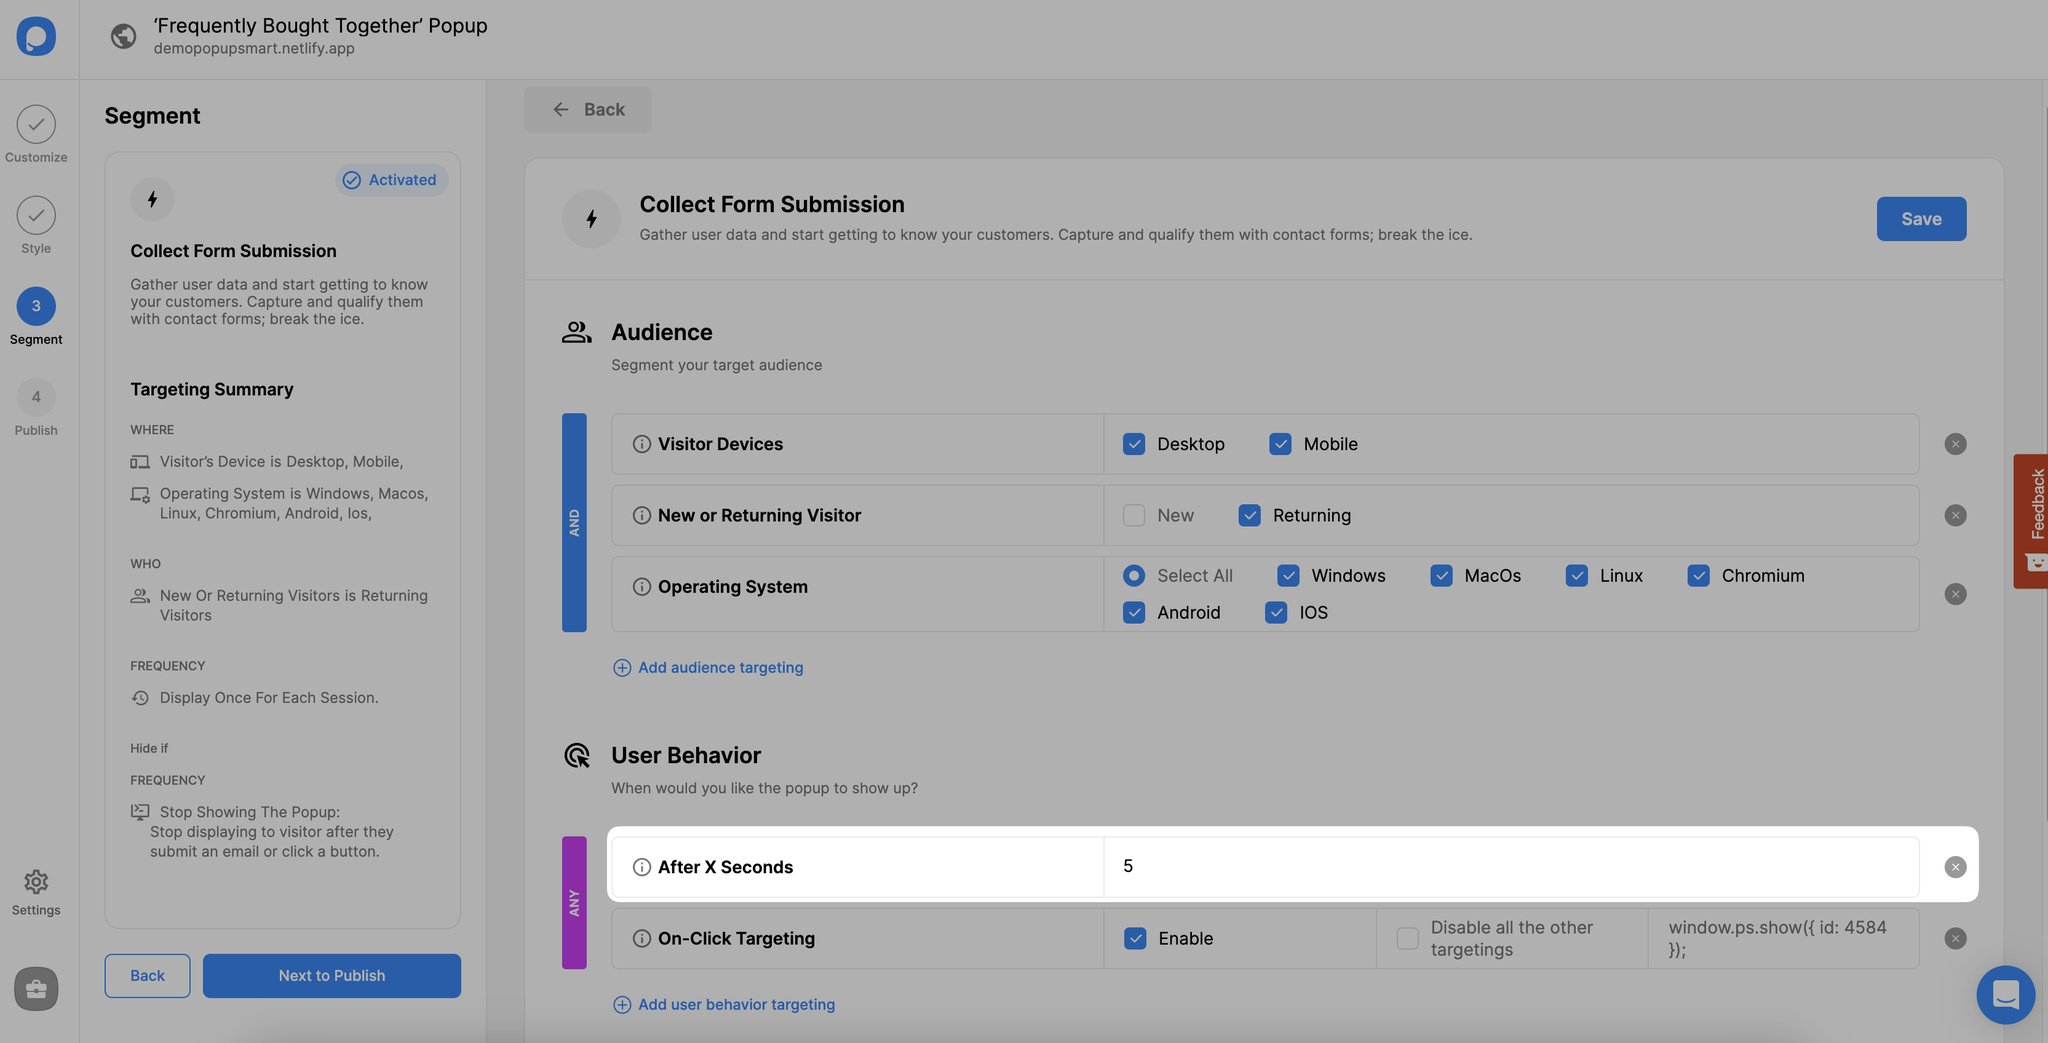Uncheck the Android checkbox
Screen dimensions: 2048x1043
point(1134,612)
